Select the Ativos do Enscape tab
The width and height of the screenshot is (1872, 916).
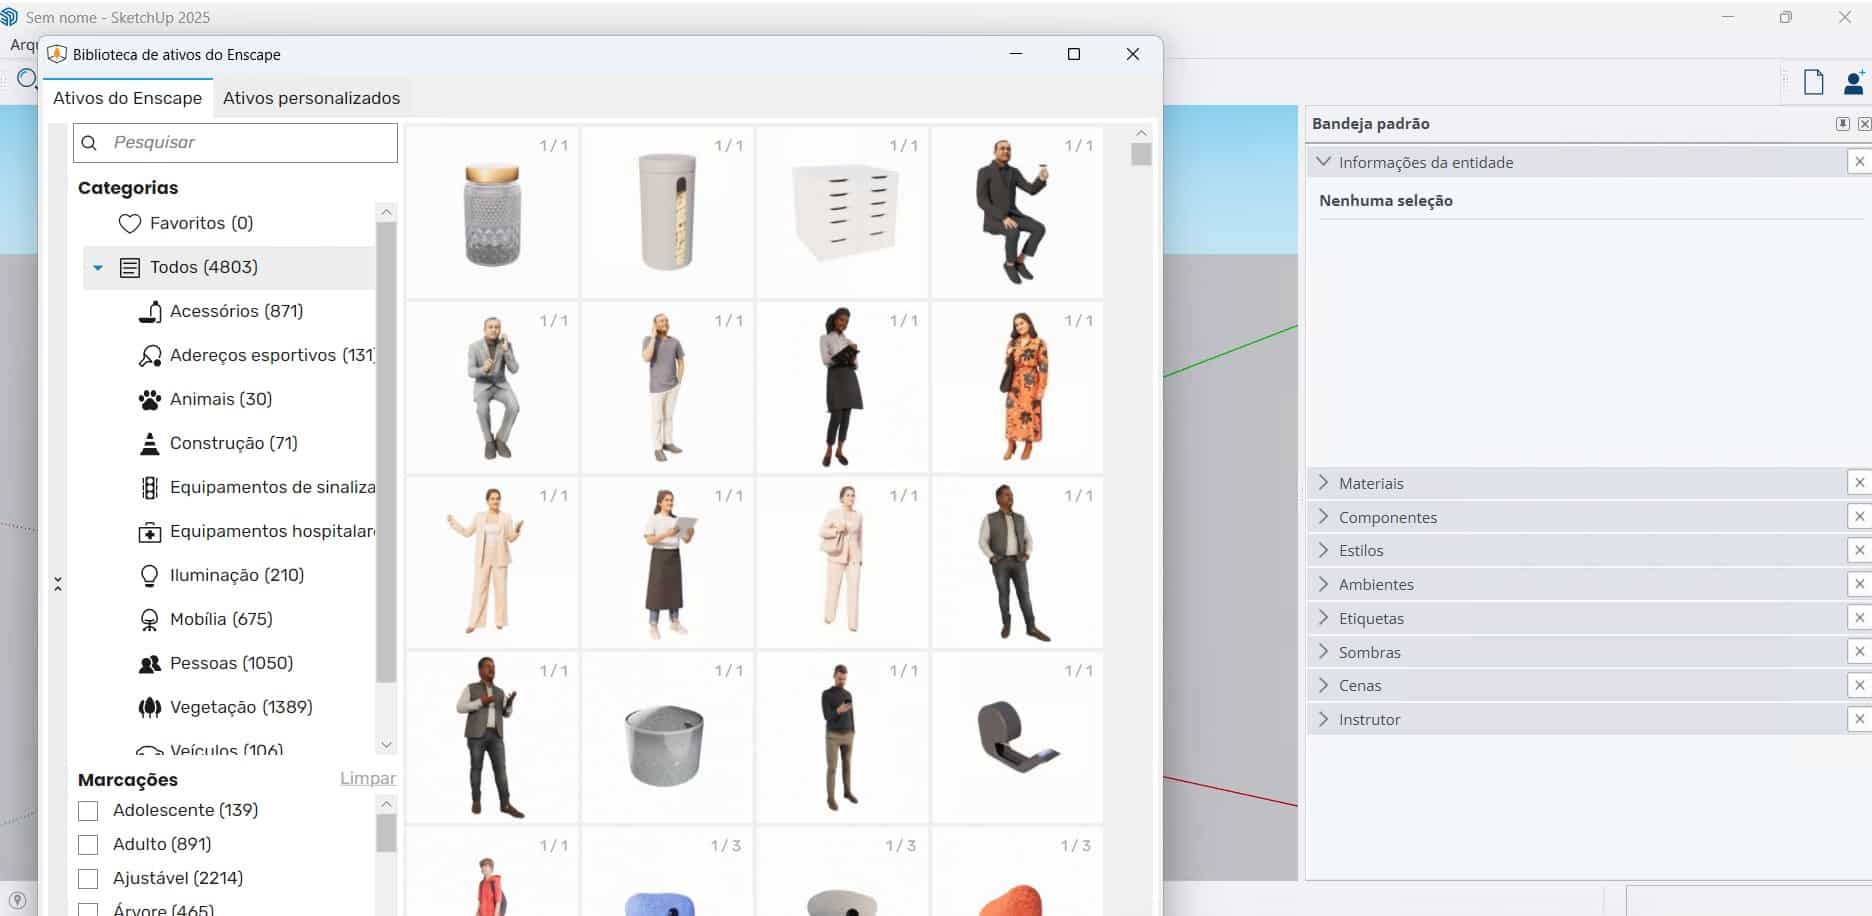[x=127, y=98]
